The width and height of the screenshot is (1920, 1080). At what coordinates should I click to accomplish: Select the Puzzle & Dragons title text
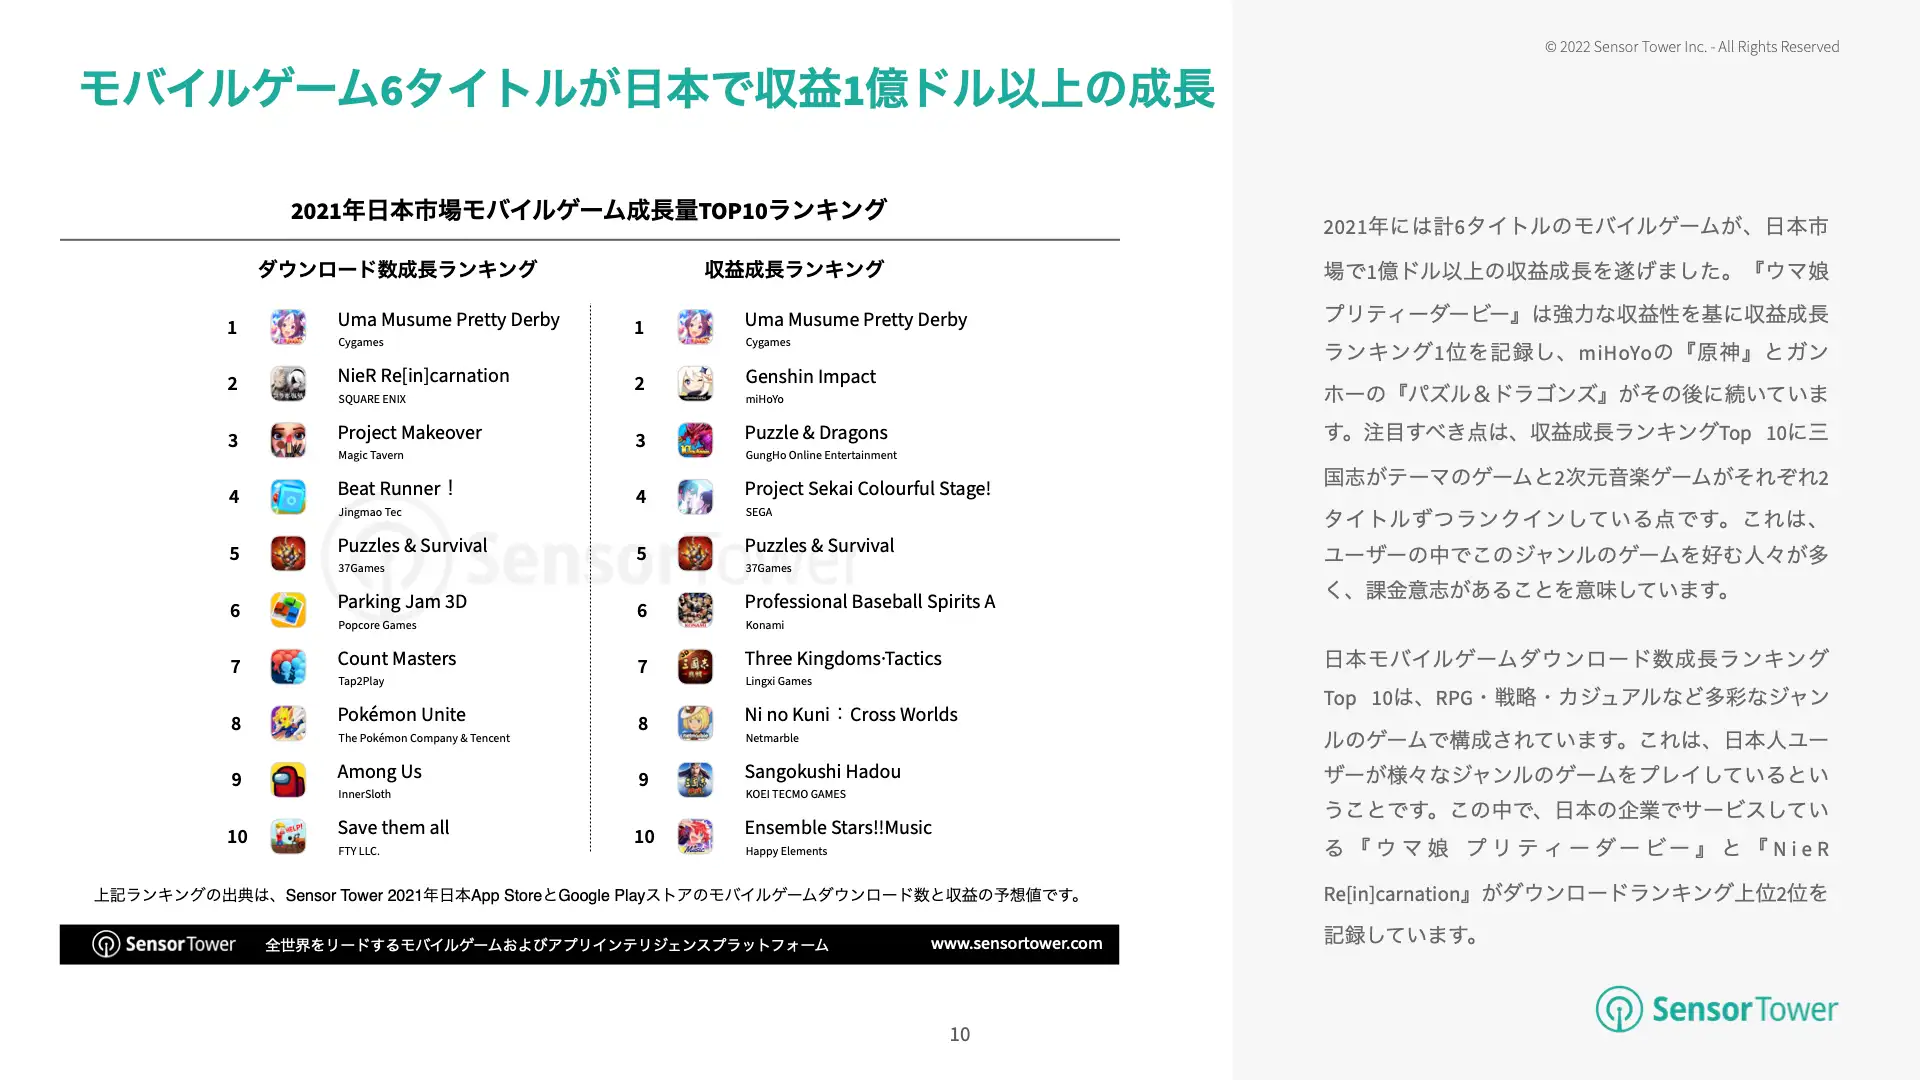click(816, 433)
